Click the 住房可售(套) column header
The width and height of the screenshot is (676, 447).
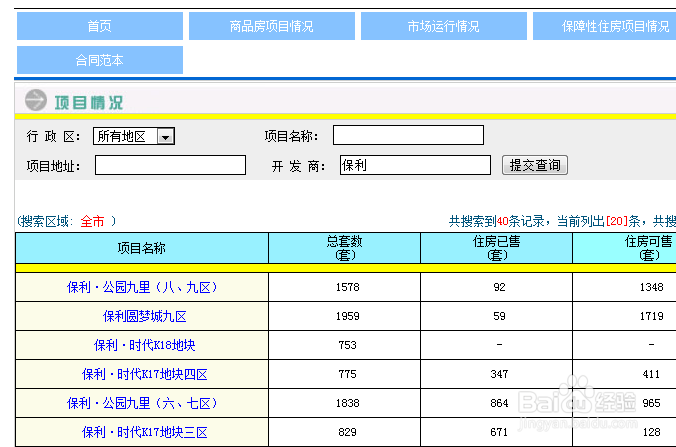pos(625,248)
